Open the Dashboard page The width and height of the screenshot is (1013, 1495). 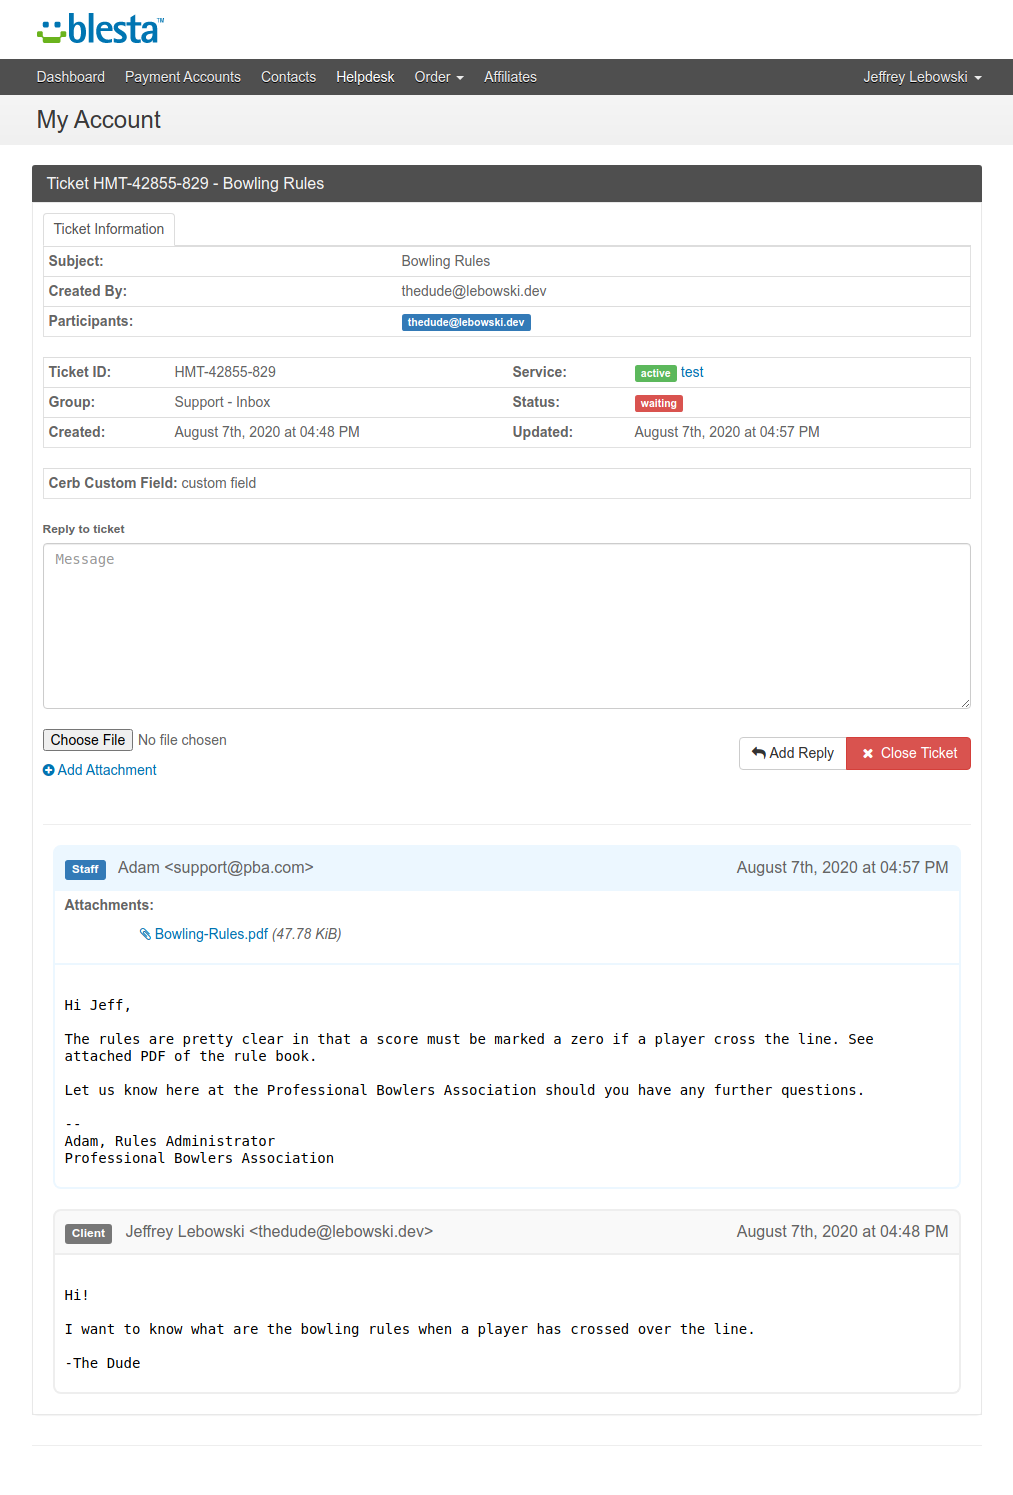(x=70, y=77)
